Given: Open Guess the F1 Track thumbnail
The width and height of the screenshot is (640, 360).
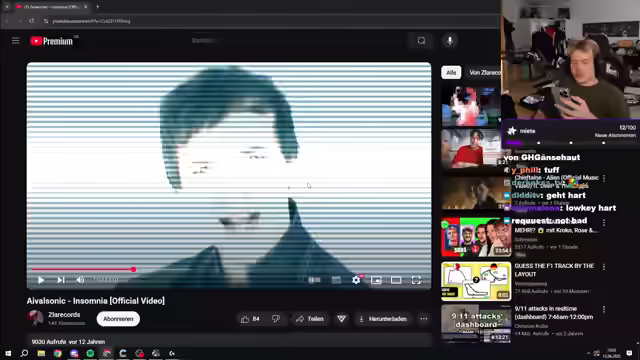Looking at the screenshot, I should click(476, 281).
